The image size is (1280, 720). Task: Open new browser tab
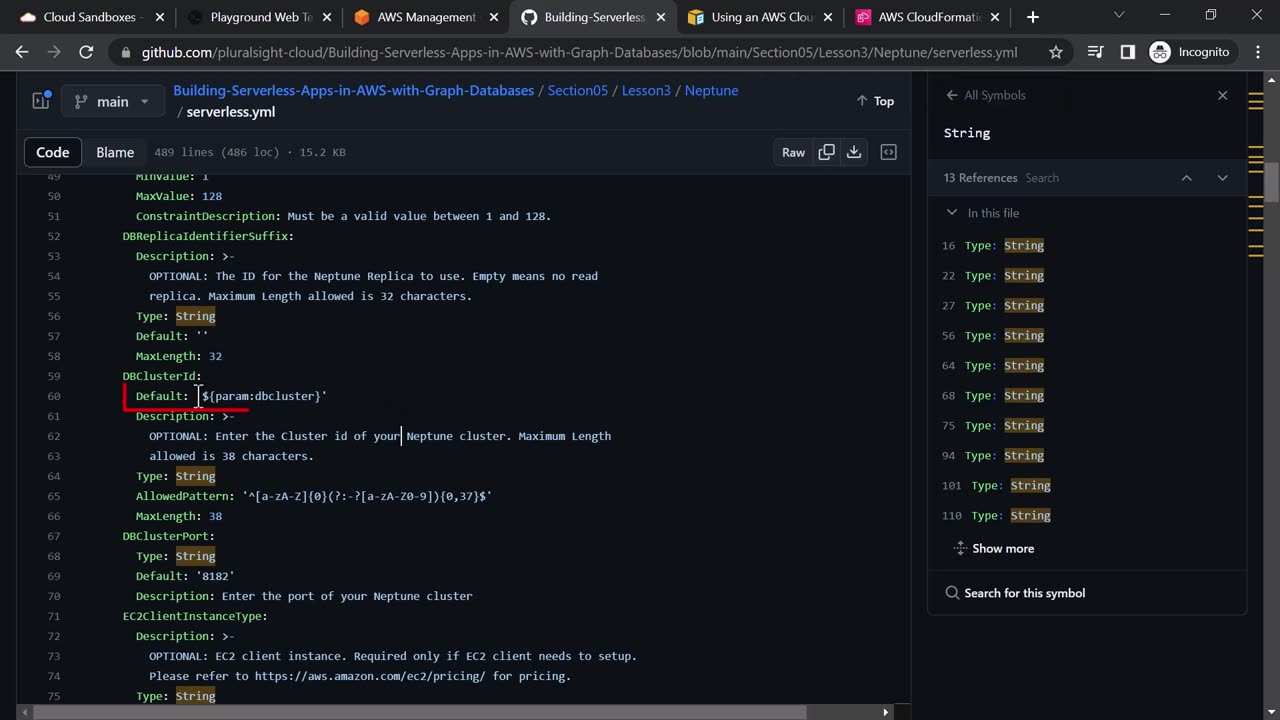[1033, 17]
